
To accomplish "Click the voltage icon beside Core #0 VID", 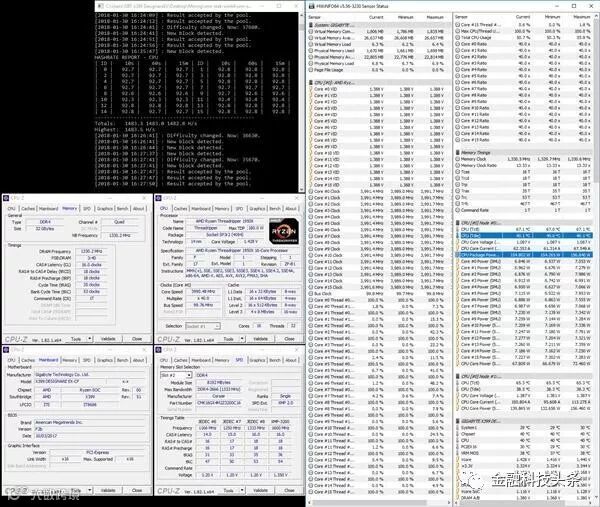I will point(311,89).
